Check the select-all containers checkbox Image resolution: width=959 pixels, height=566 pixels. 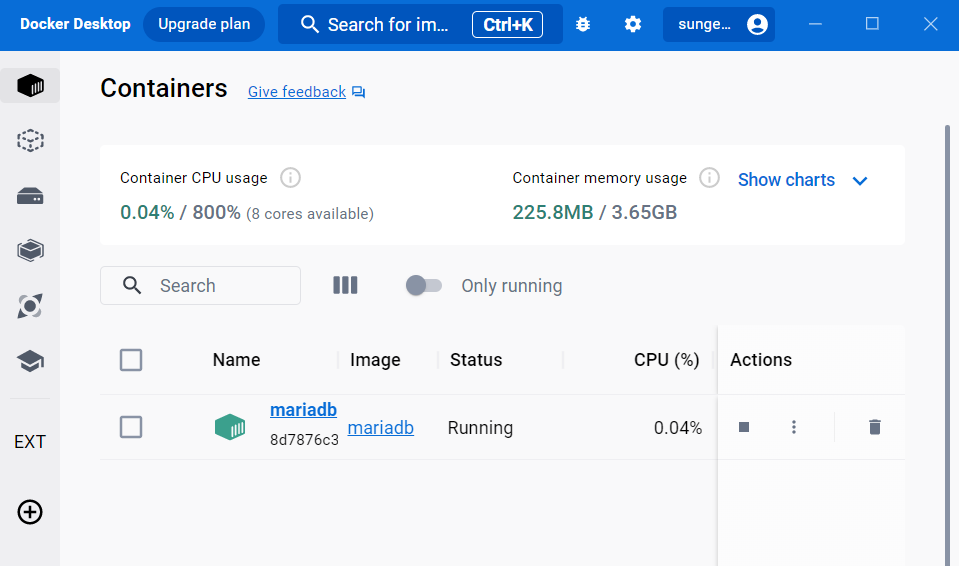[x=131, y=360]
